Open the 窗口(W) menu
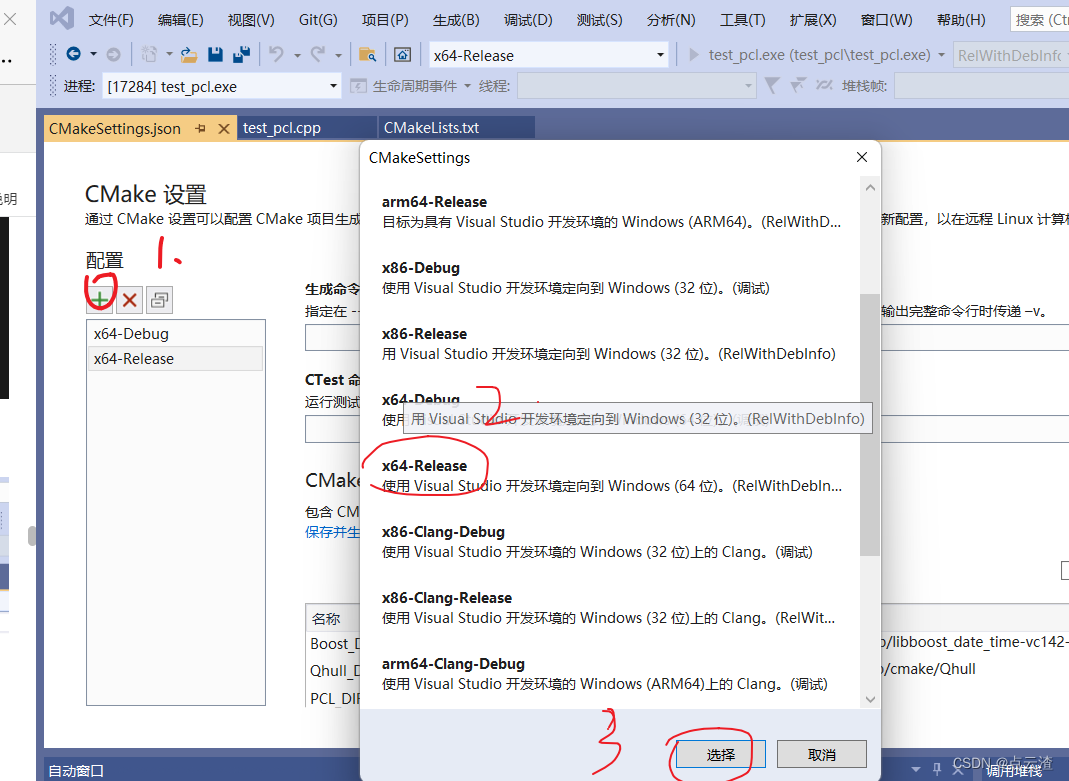1069x781 pixels. (x=886, y=20)
